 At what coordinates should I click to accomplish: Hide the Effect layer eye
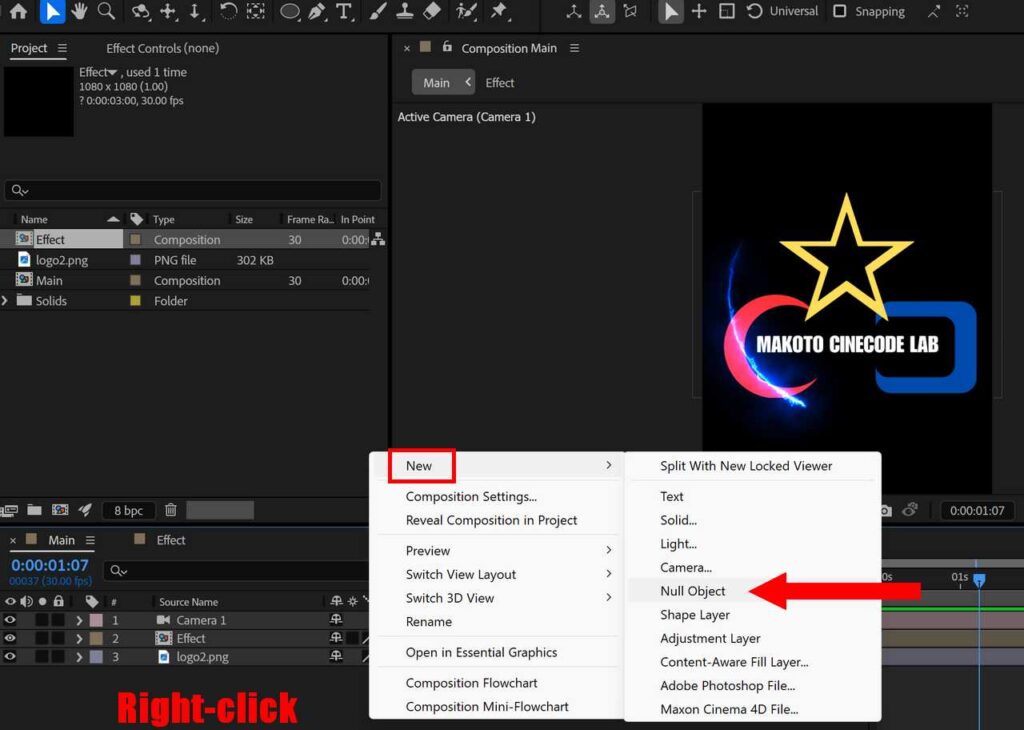pyautogui.click(x=10, y=638)
